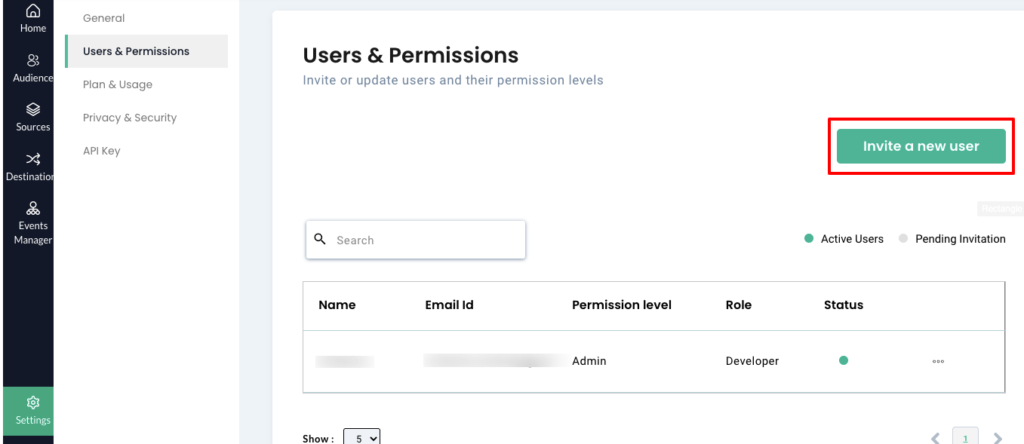
Task: Open the Sources layers icon
Action: point(33,109)
